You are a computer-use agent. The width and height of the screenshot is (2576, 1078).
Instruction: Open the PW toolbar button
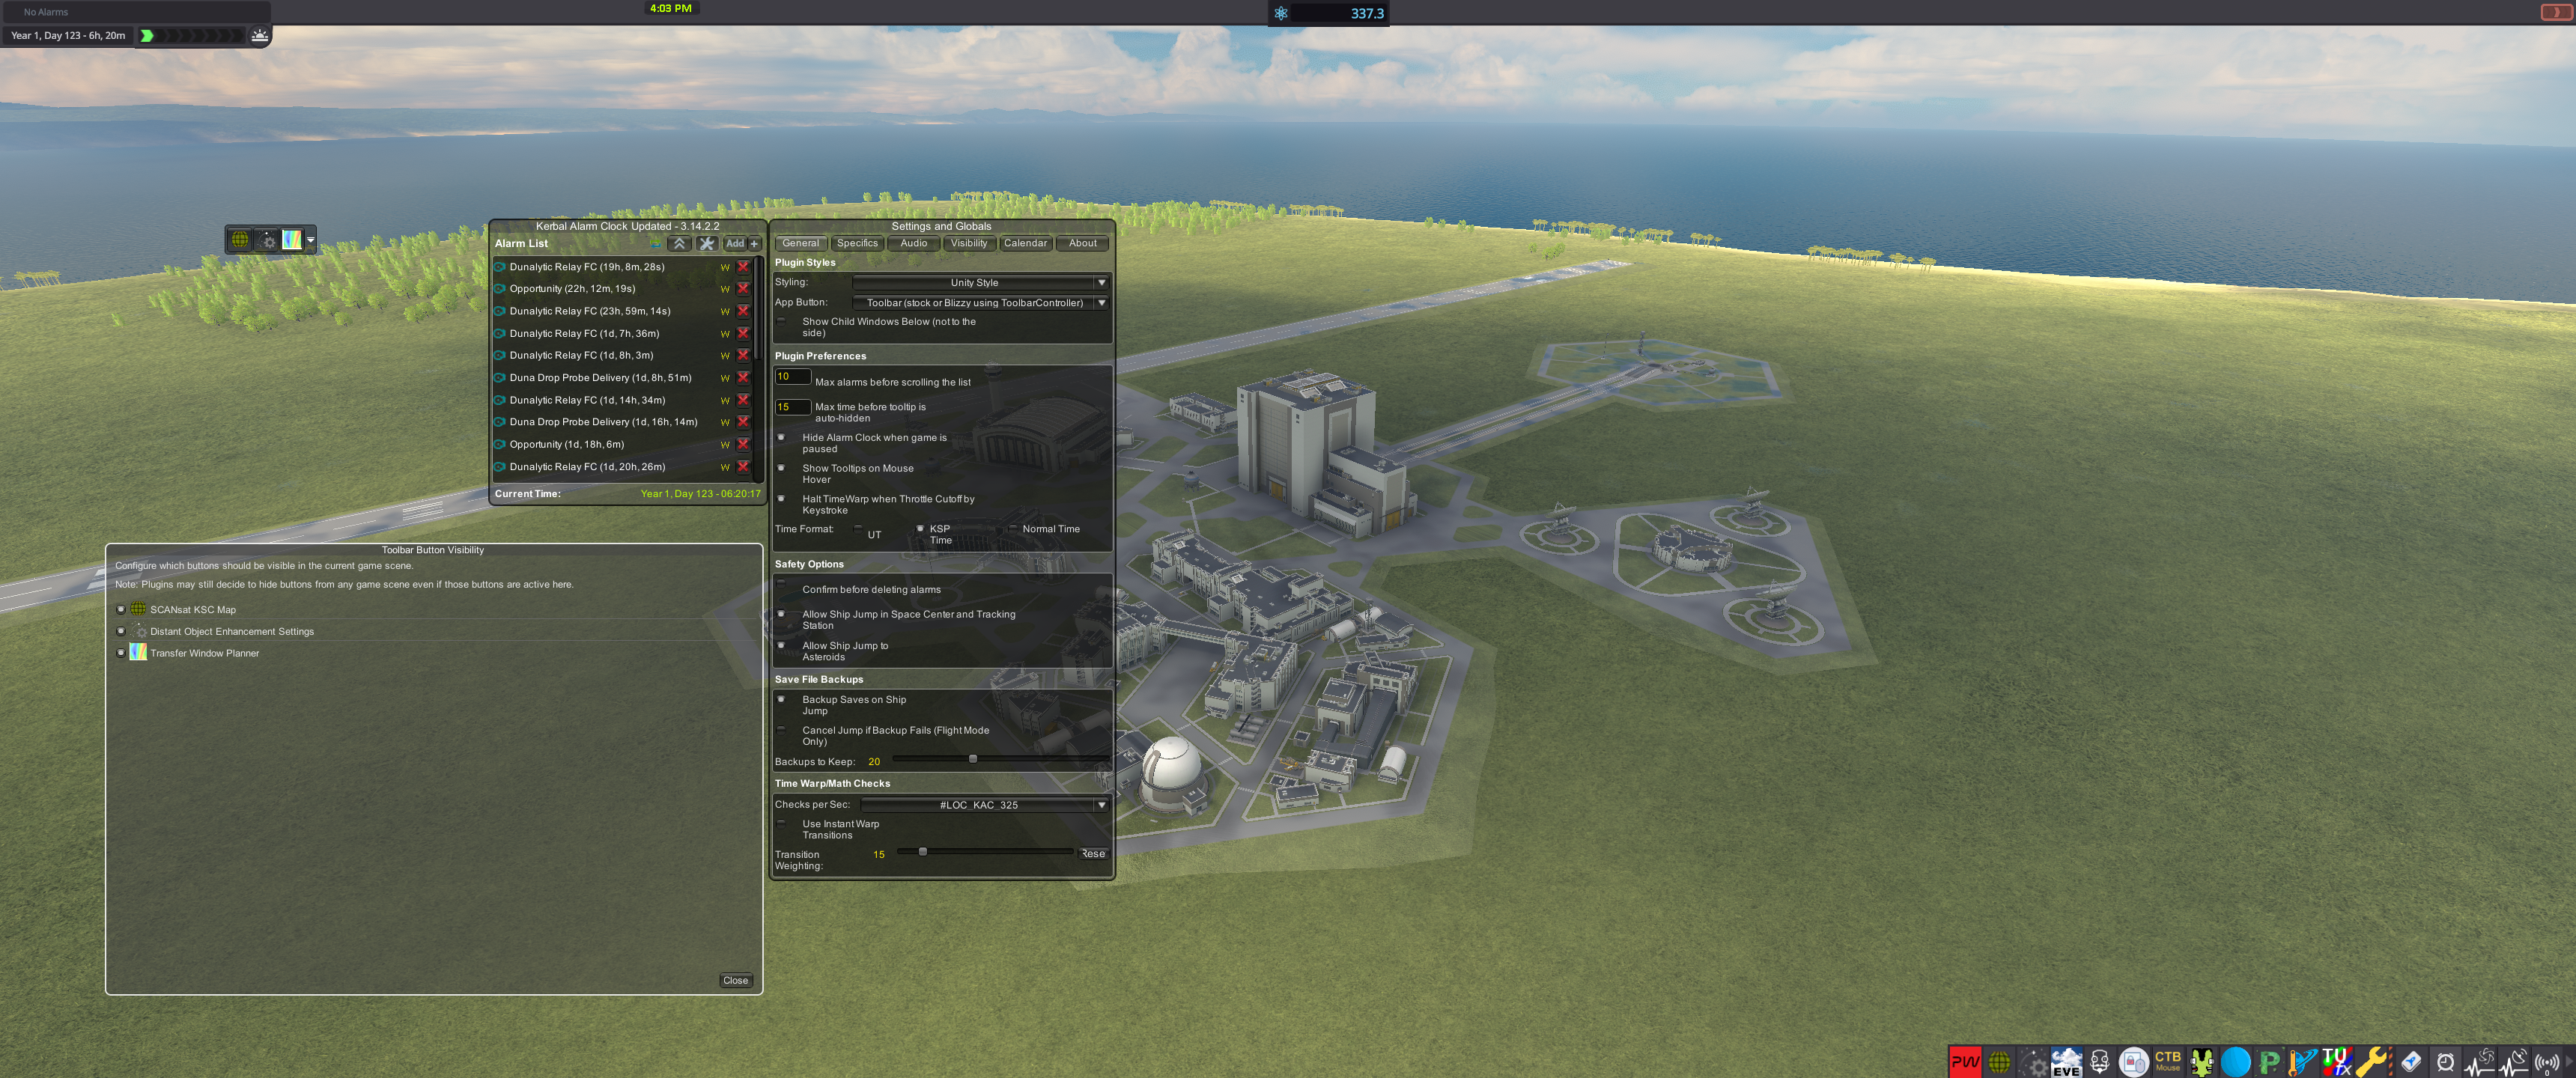(x=1964, y=1061)
